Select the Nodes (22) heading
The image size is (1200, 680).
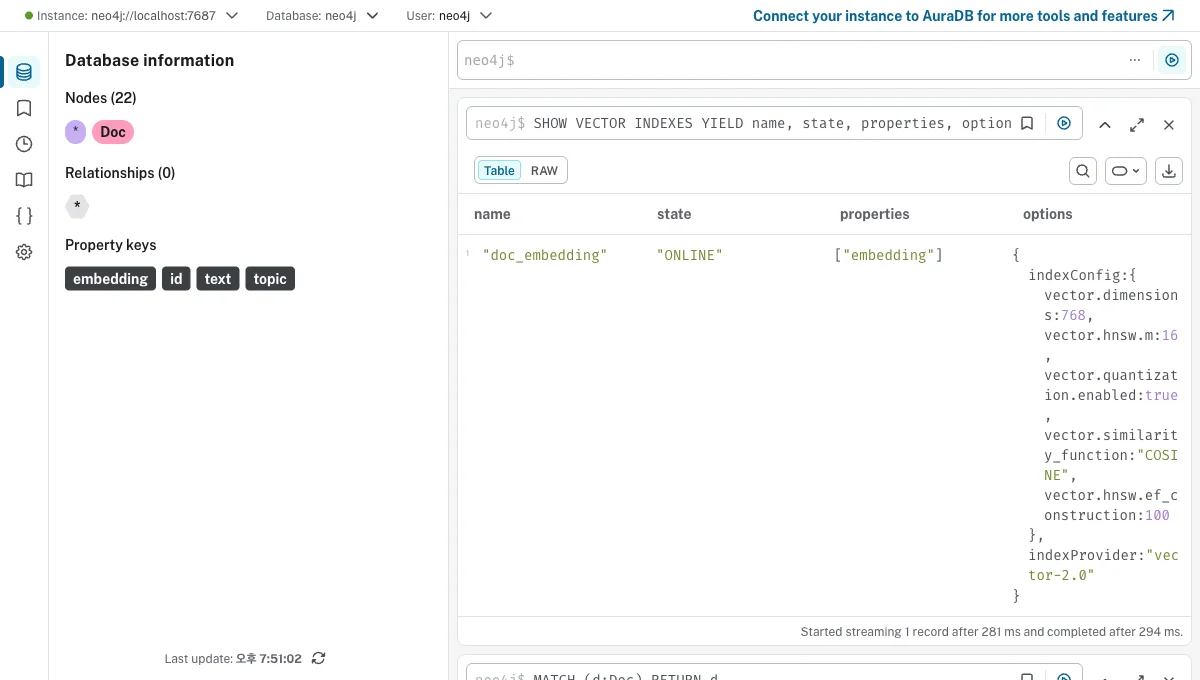101,98
